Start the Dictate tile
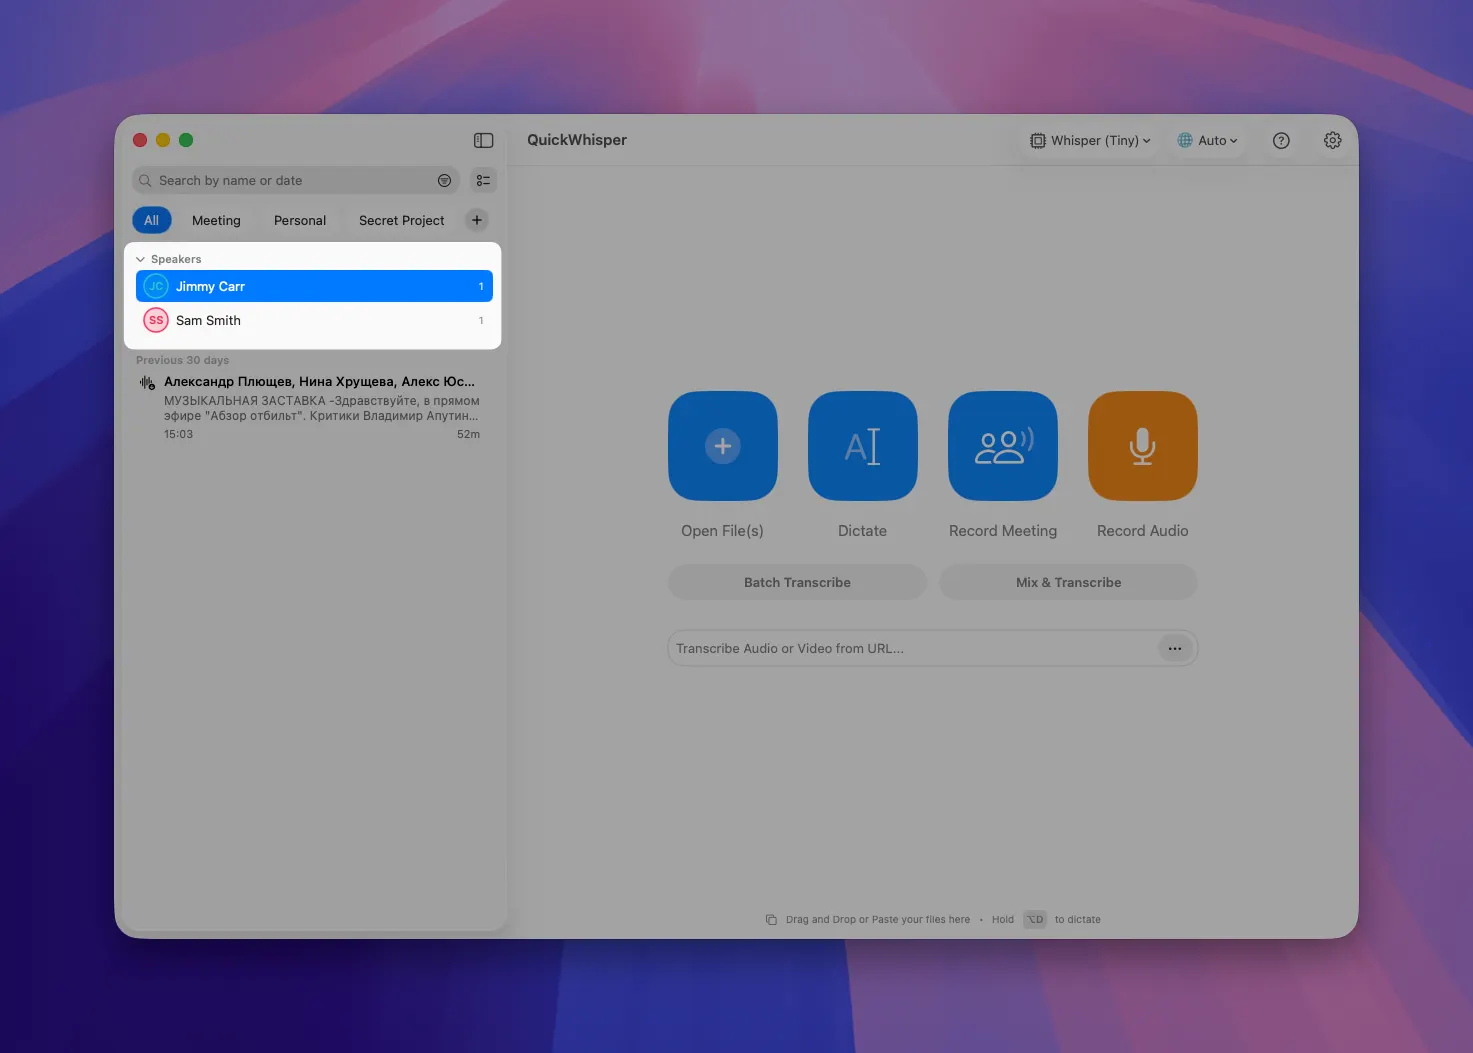 point(863,446)
